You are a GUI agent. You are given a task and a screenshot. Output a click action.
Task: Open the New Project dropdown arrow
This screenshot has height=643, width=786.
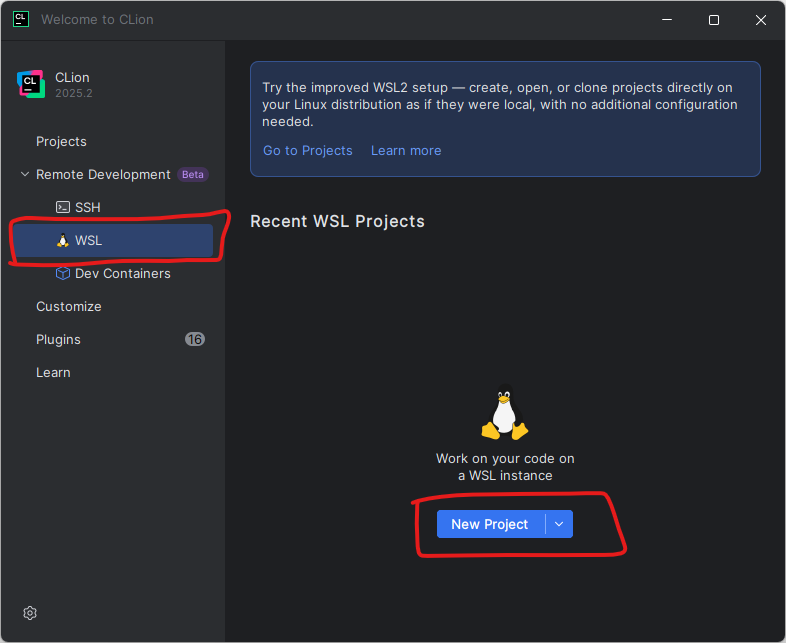(x=559, y=524)
